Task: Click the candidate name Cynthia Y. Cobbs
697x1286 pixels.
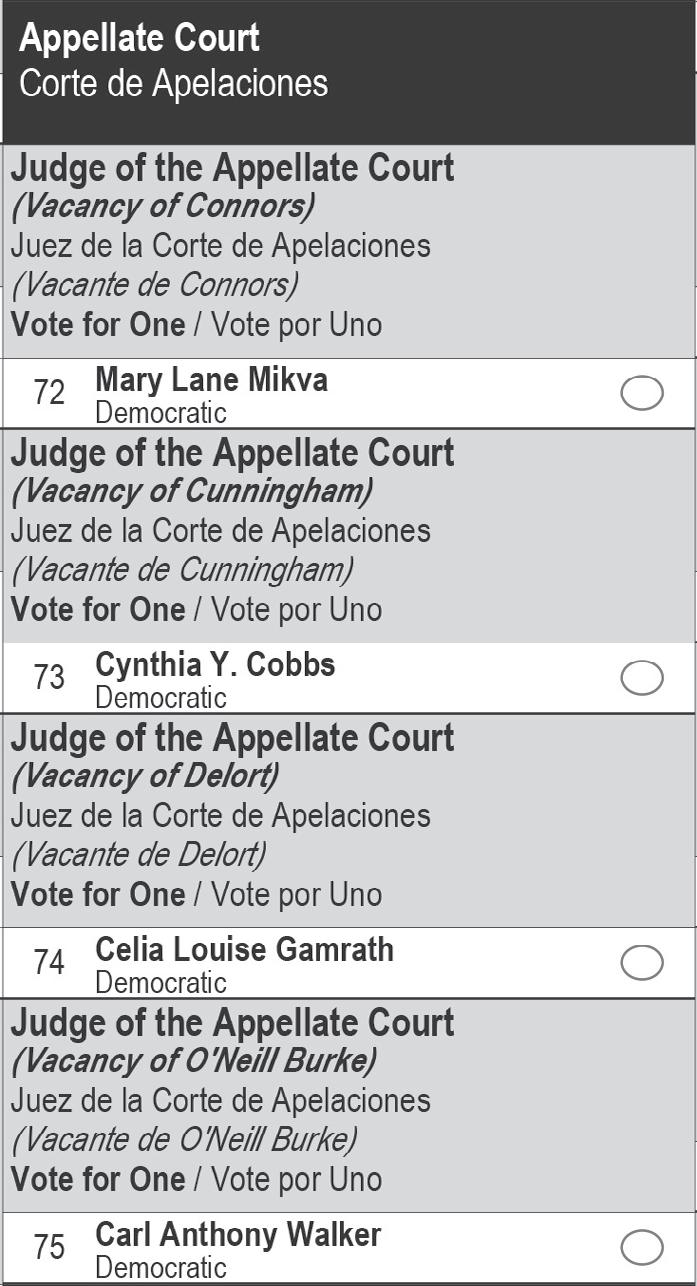Action: [215, 665]
